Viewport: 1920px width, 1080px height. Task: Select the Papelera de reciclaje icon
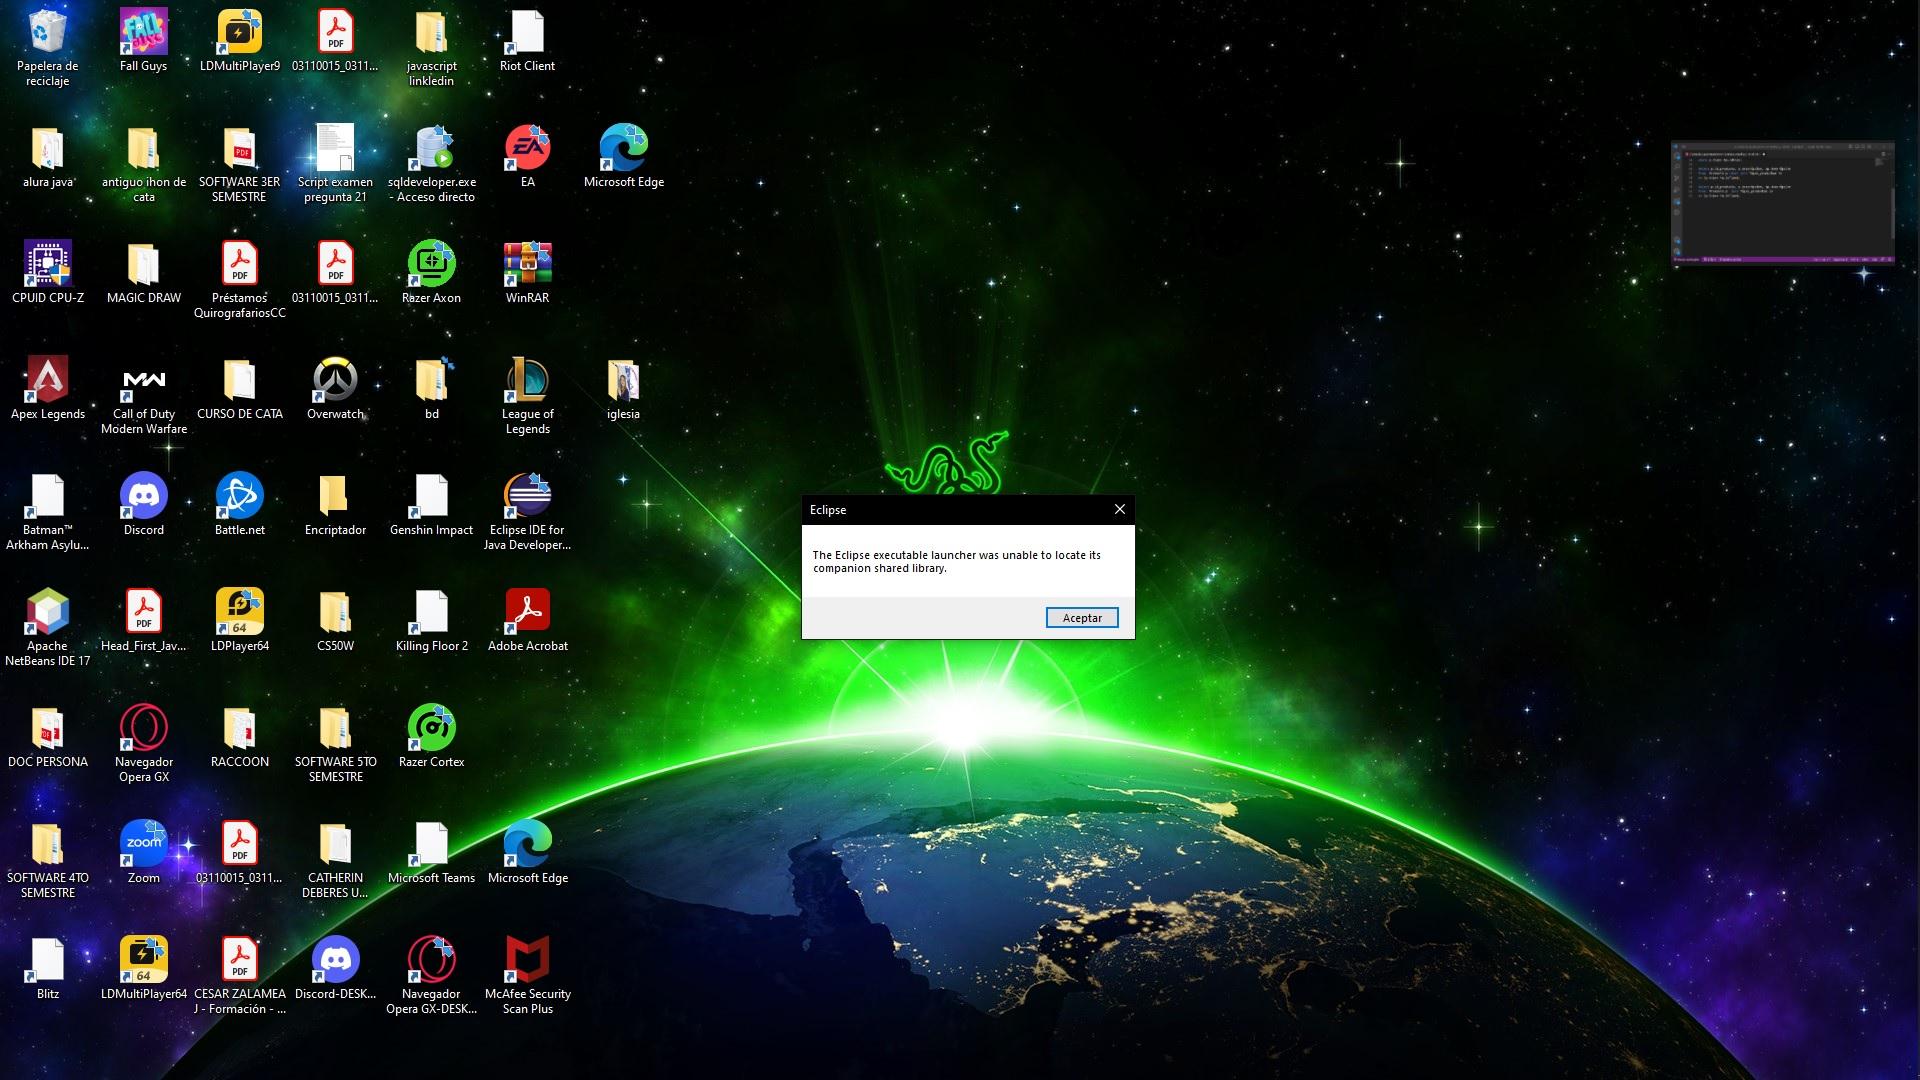pos(47,46)
